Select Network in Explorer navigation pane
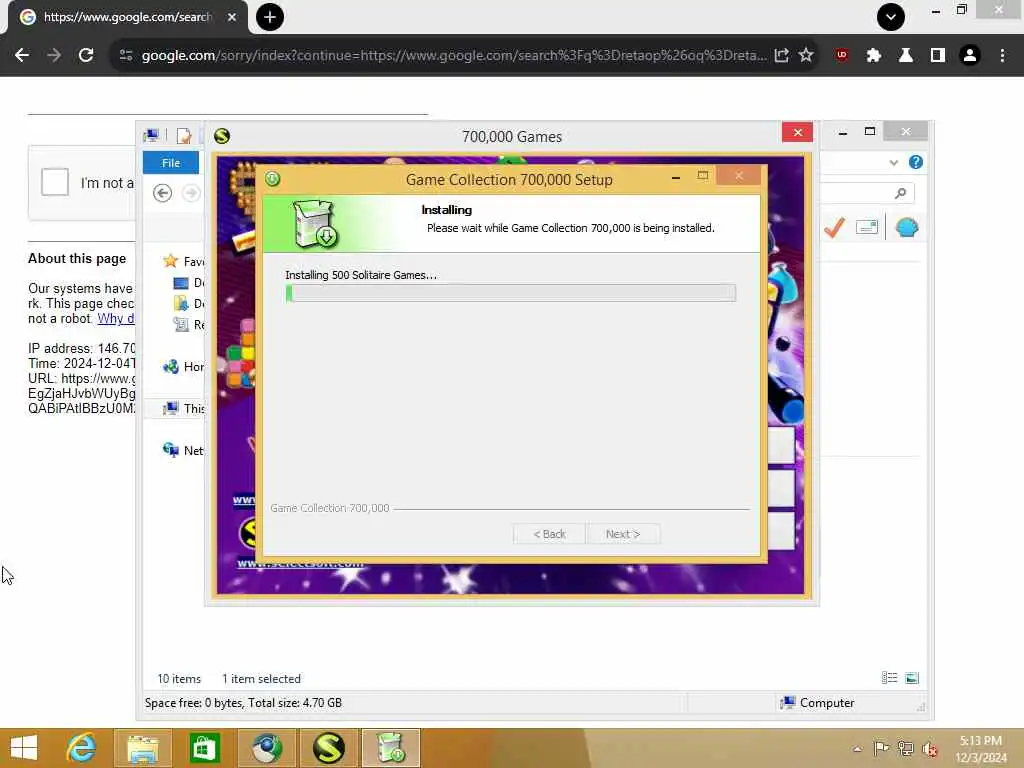 coord(184,450)
